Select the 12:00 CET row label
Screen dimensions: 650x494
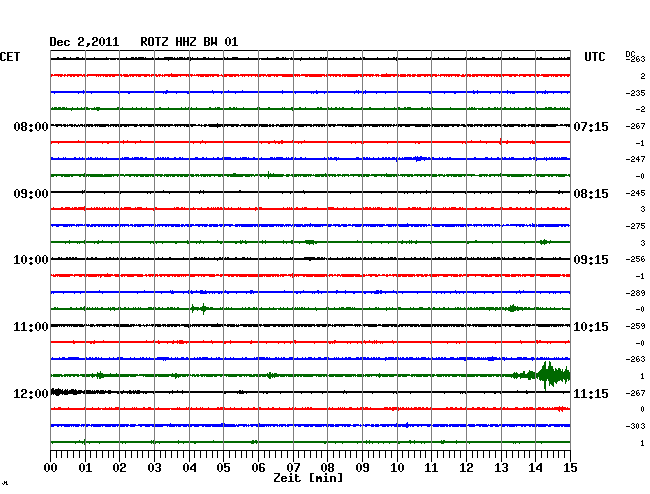[x=31, y=393]
